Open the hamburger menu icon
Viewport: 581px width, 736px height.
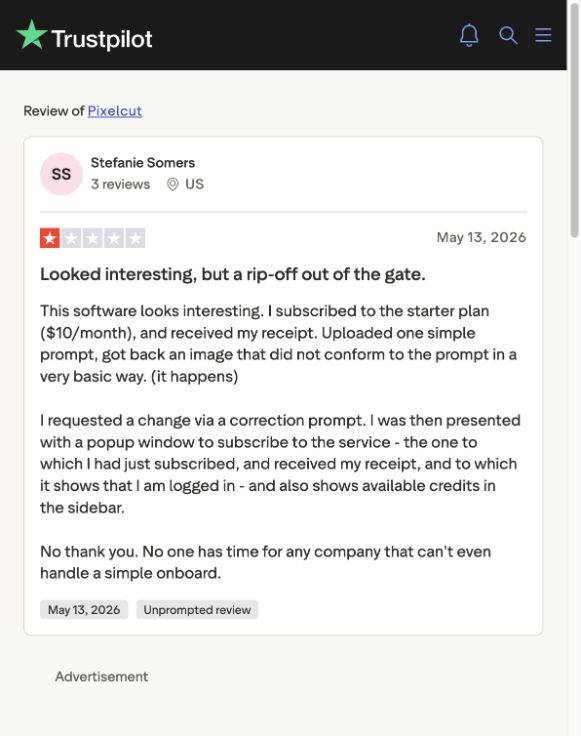pos(543,35)
